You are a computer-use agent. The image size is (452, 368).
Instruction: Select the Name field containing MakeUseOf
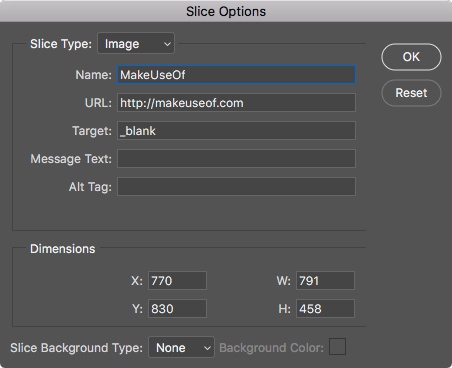pyautogui.click(x=236, y=75)
